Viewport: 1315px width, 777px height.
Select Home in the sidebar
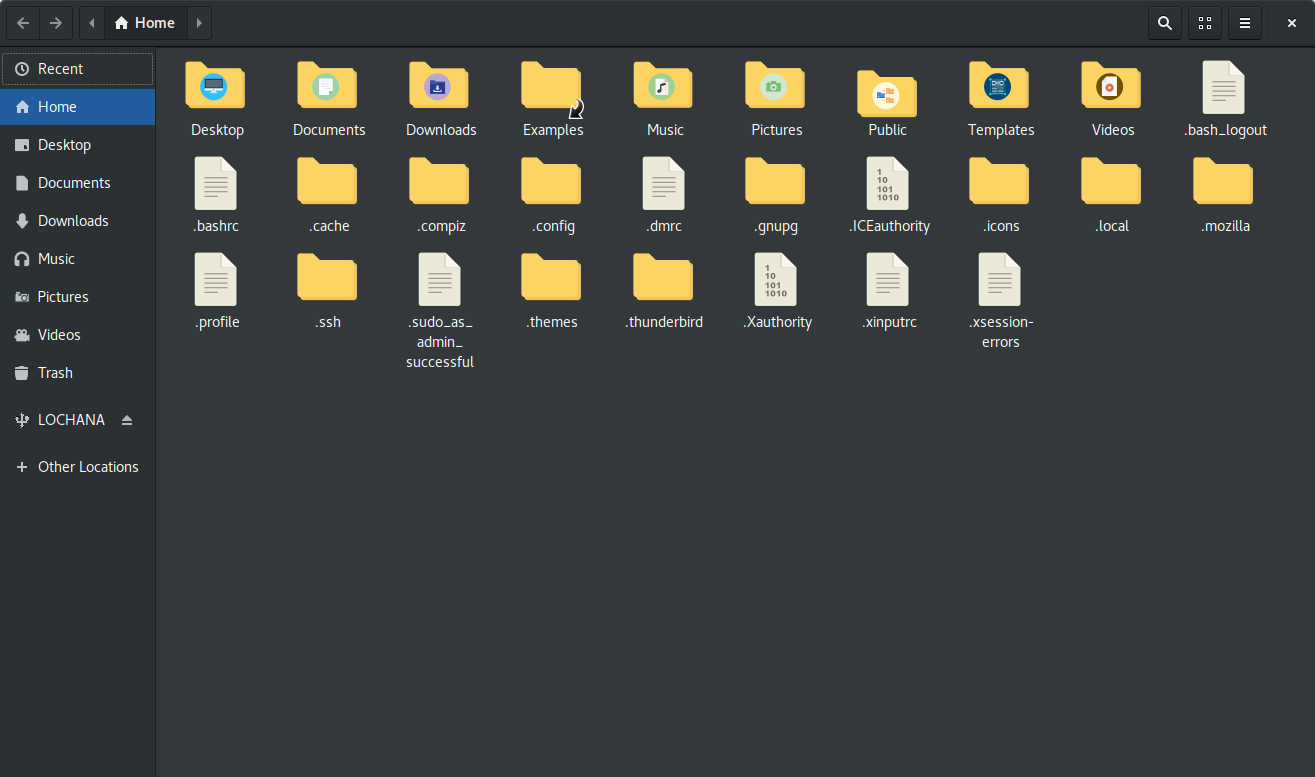pyautogui.click(x=77, y=107)
